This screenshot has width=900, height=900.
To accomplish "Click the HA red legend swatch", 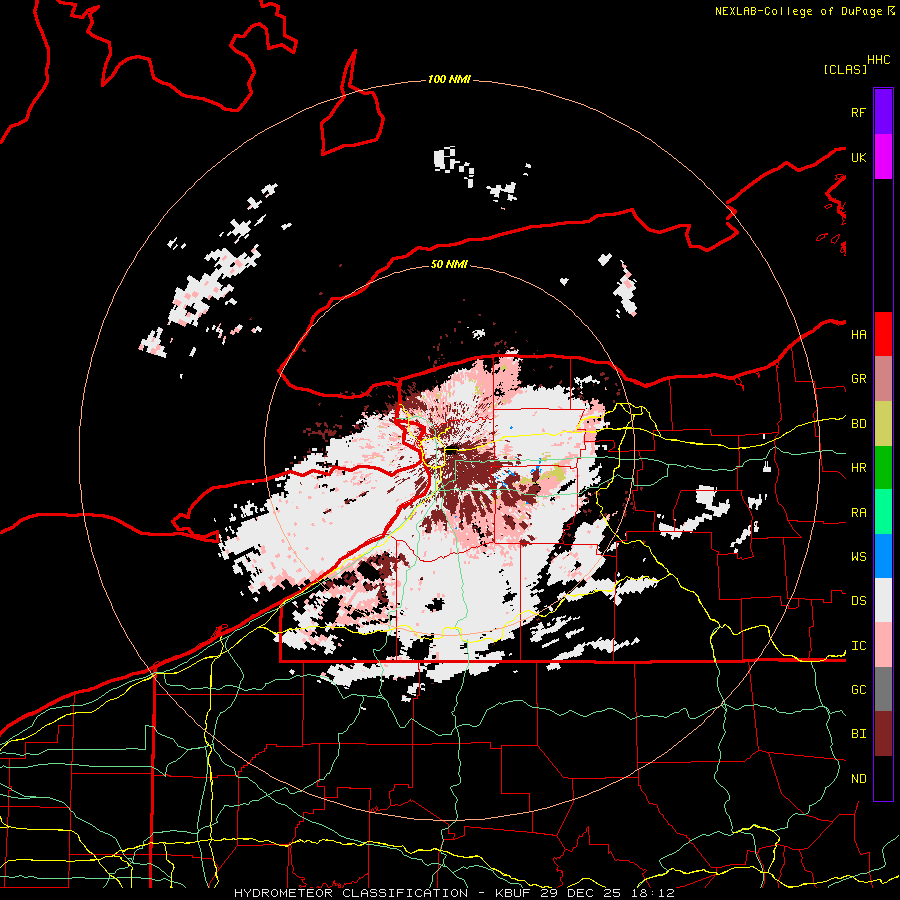I will coord(883,334).
